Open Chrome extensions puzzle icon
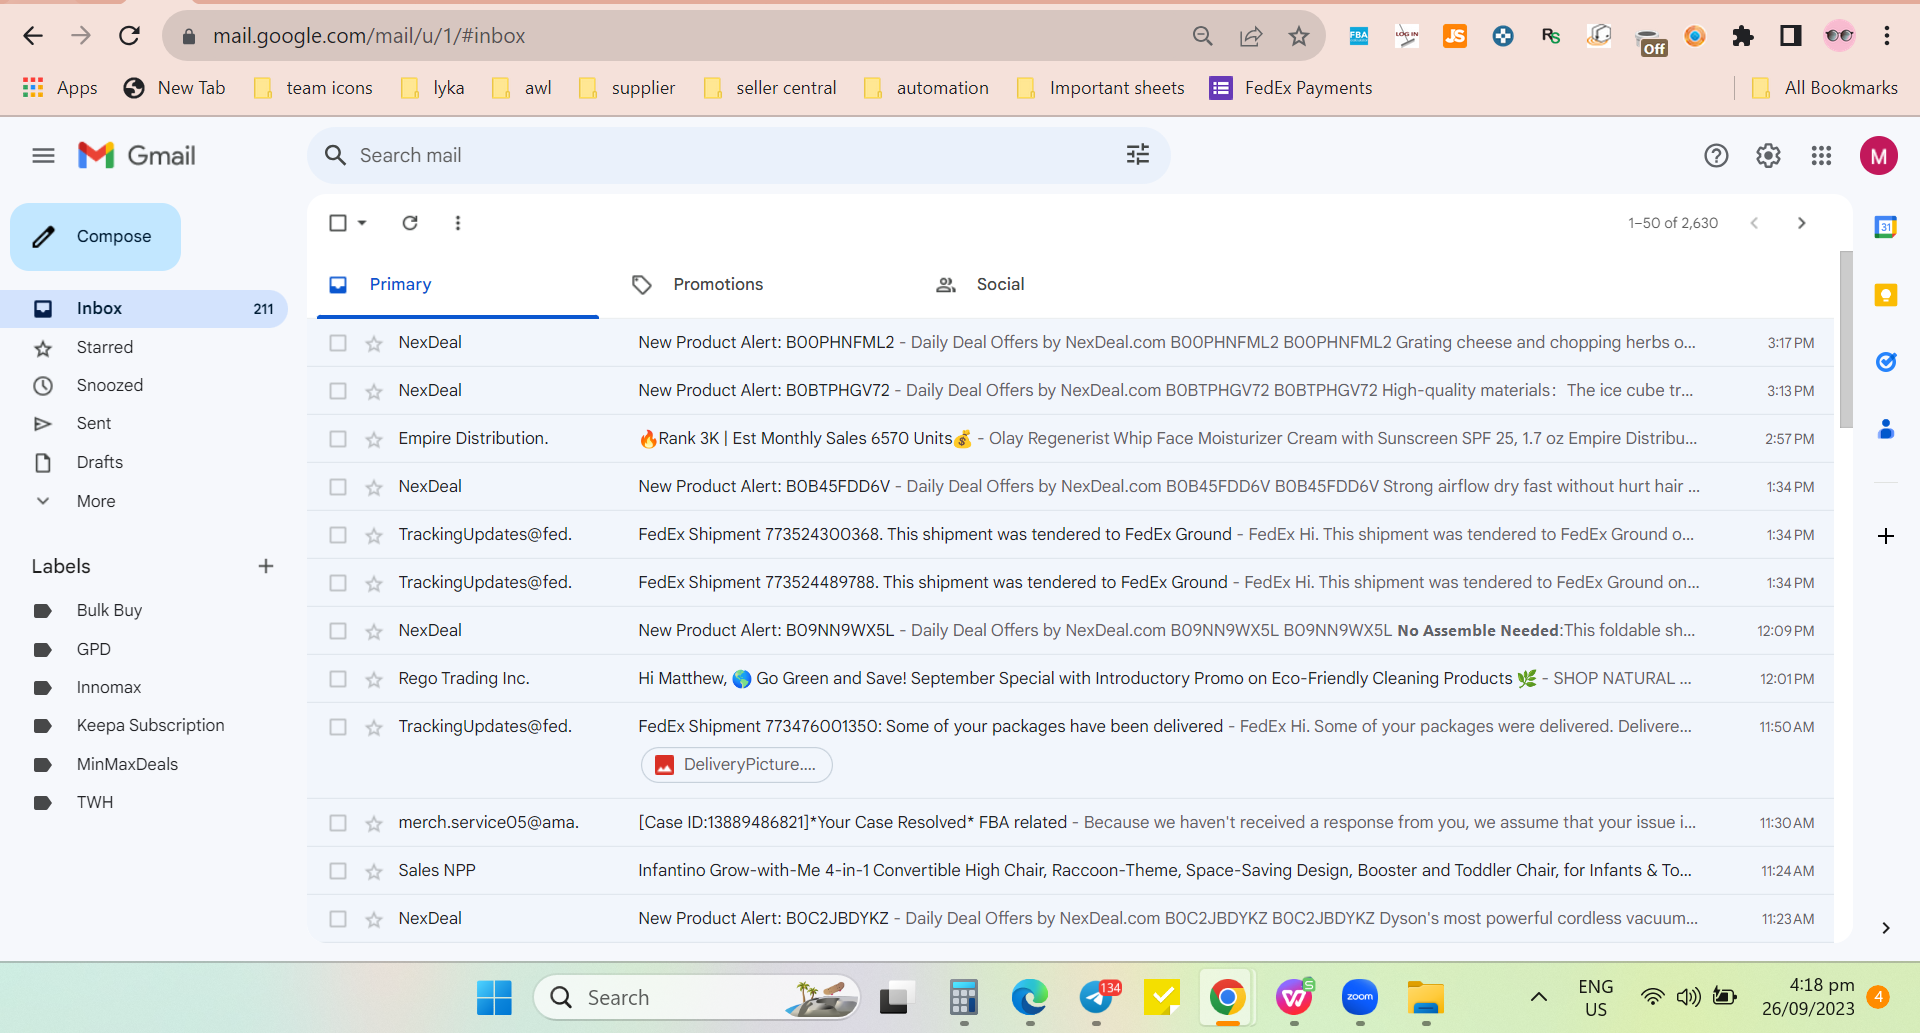1920x1033 pixels. coord(1743,36)
